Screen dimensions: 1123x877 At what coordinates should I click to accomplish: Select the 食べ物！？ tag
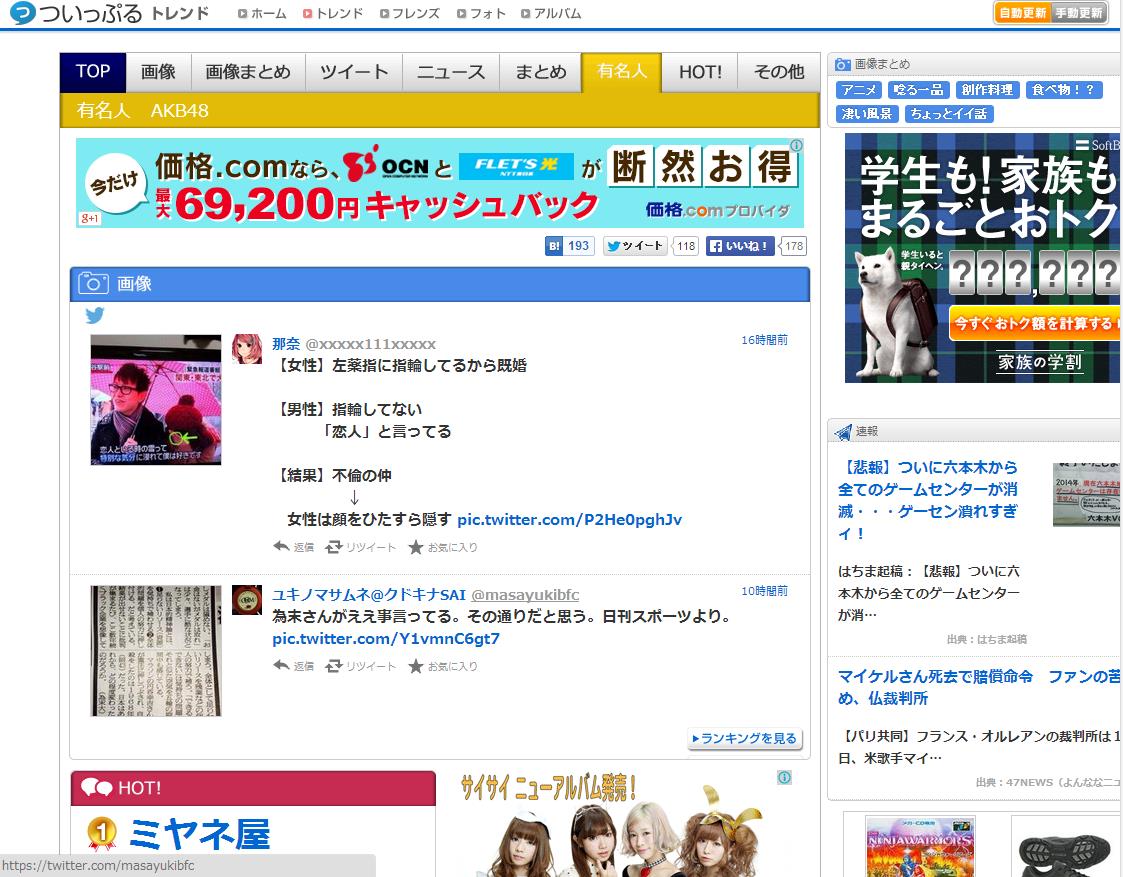coord(1064,89)
